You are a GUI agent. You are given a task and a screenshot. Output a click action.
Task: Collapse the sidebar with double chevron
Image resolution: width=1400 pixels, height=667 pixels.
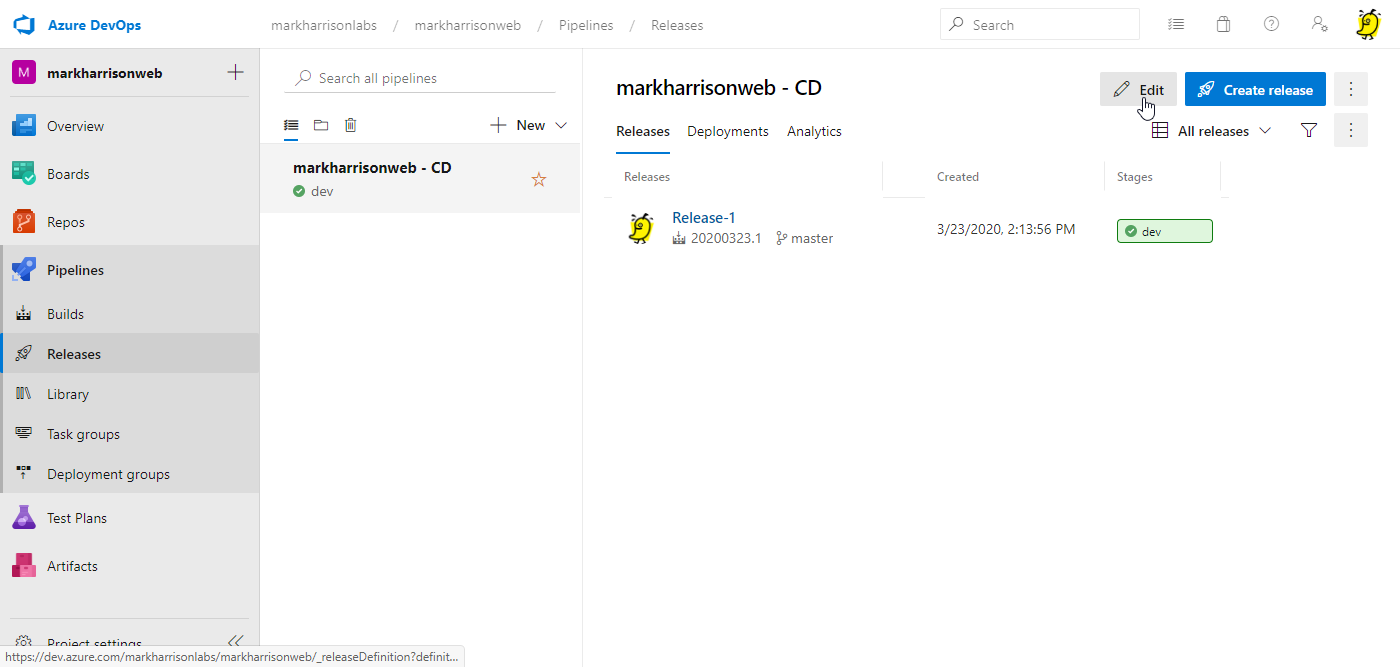tap(235, 642)
